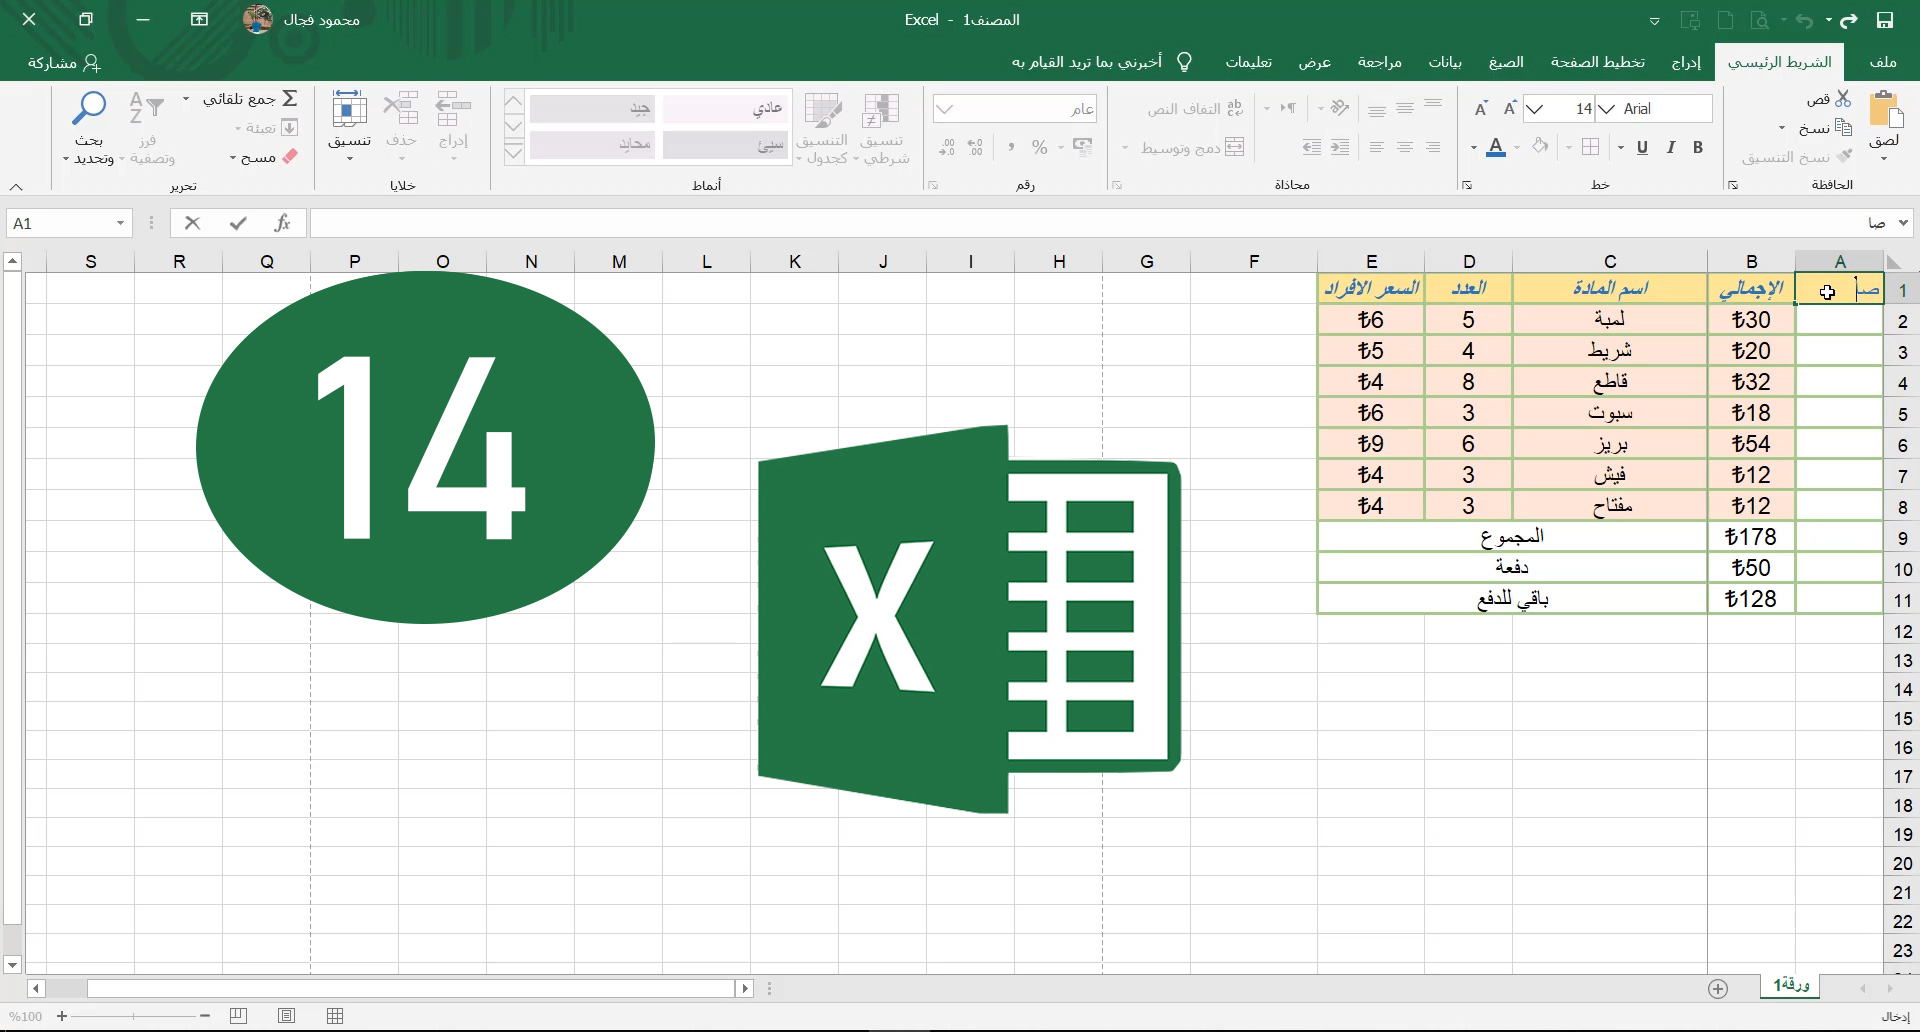
Task: Open the Customize Quick Access Toolbar dropdown
Action: (x=1655, y=21)
